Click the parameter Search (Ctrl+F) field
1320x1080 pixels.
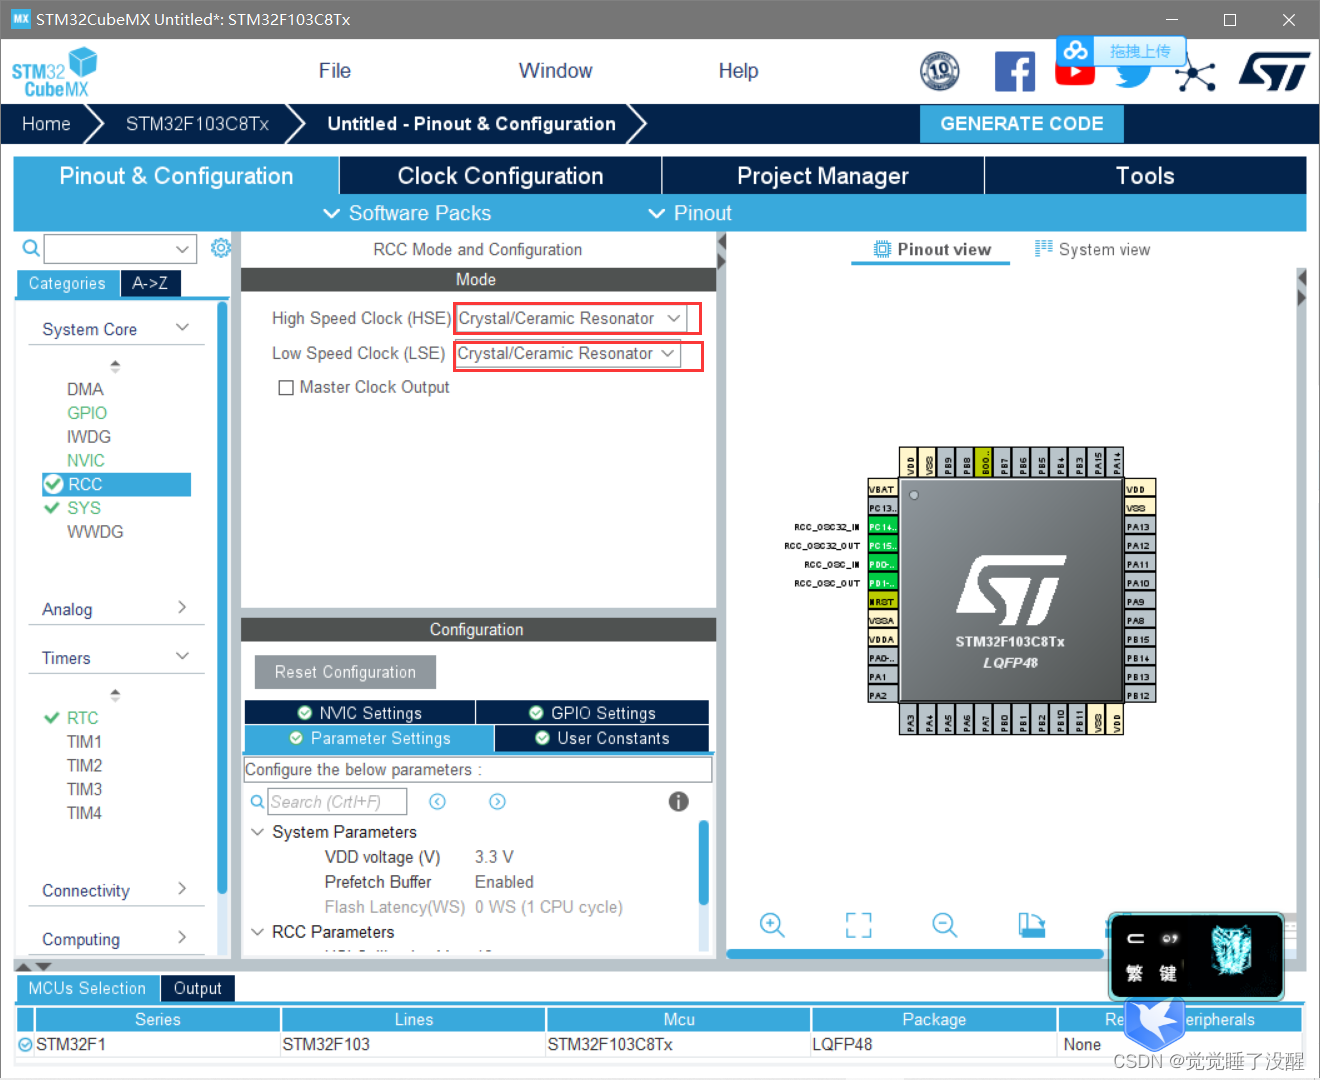337,802
